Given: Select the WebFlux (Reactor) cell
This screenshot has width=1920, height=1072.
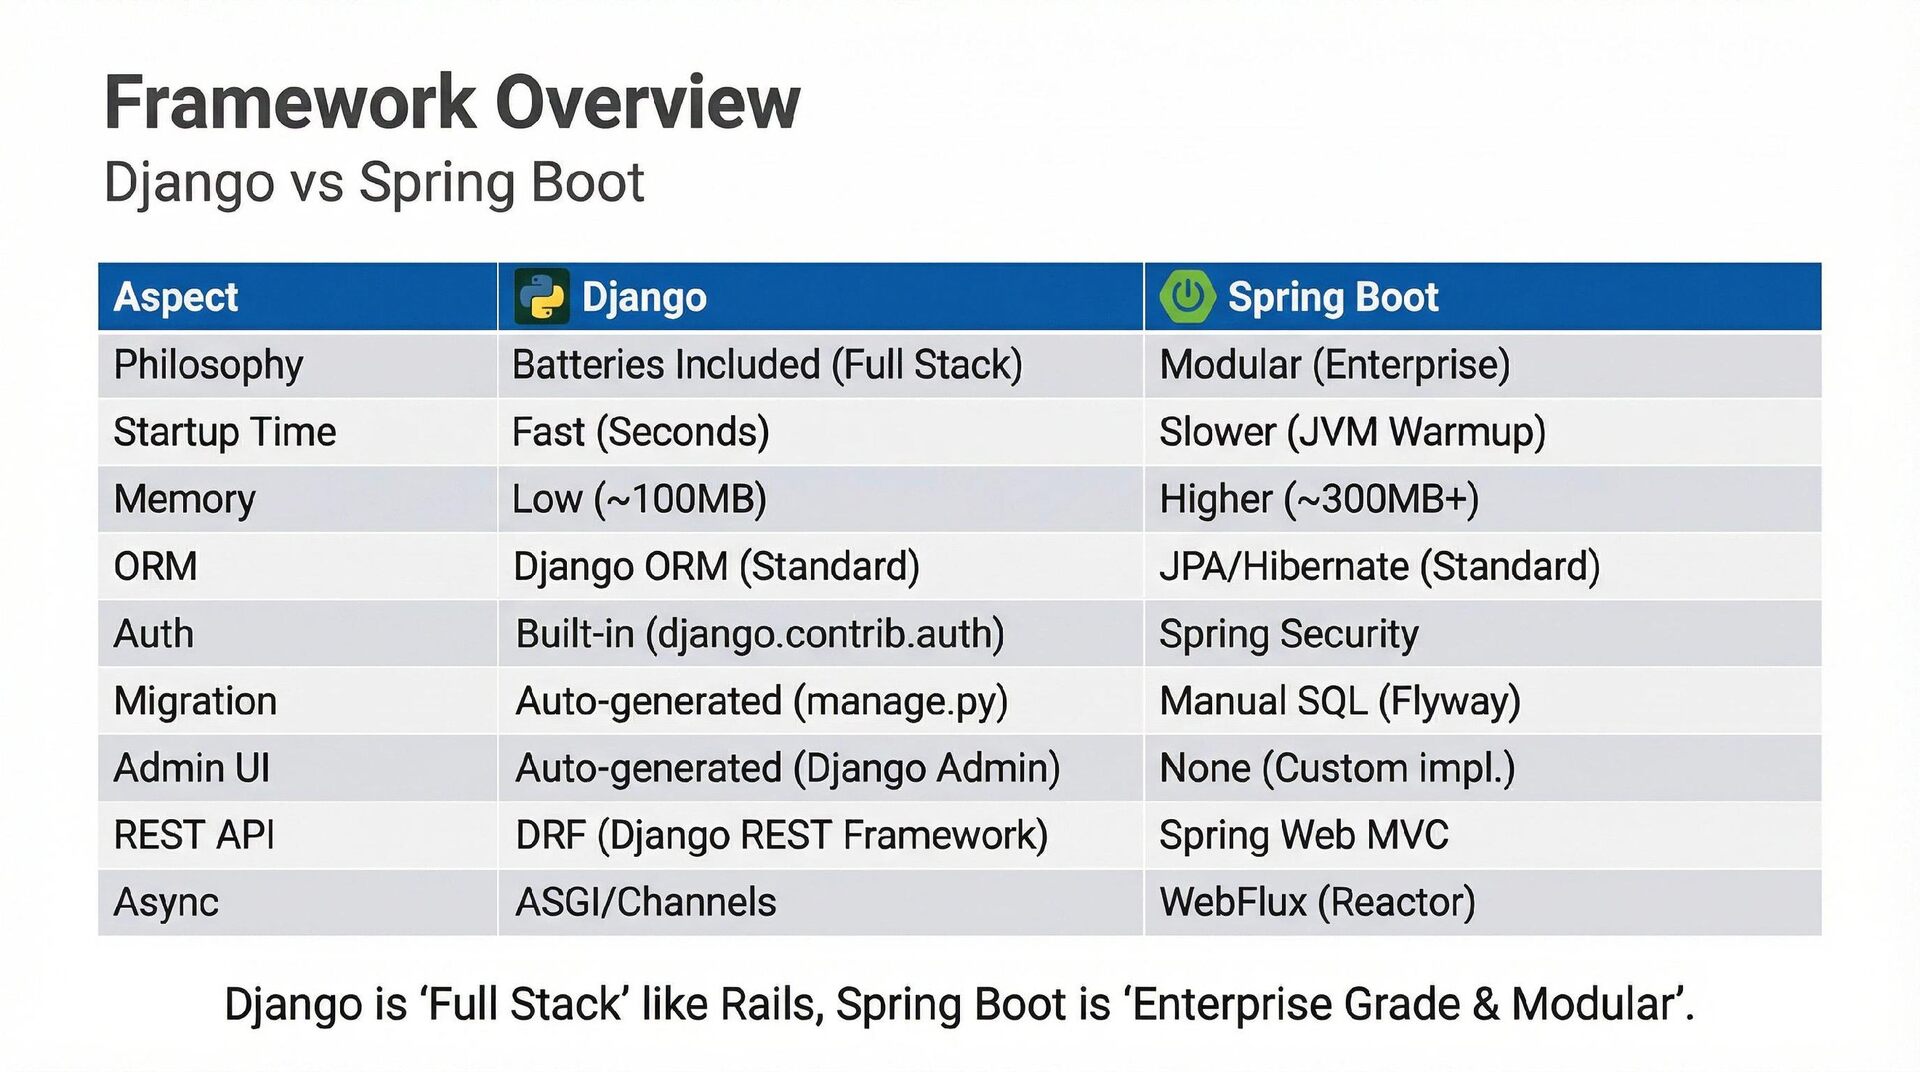Looking at the screenshot, I should pos(1317,902).
